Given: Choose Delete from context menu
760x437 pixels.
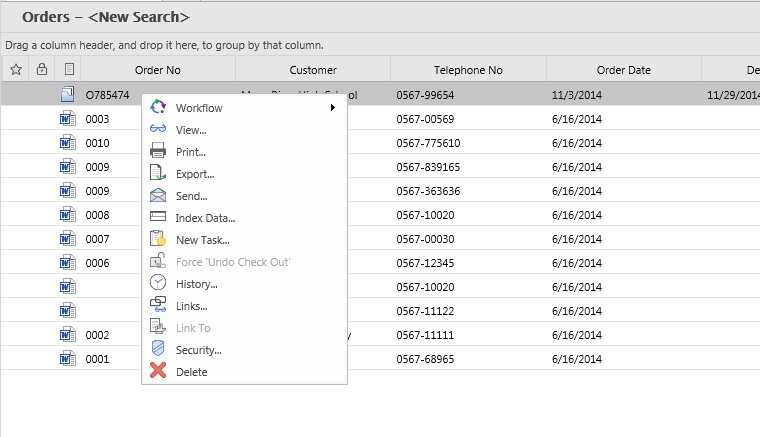Looking at the screenshot, I should 244,372.
